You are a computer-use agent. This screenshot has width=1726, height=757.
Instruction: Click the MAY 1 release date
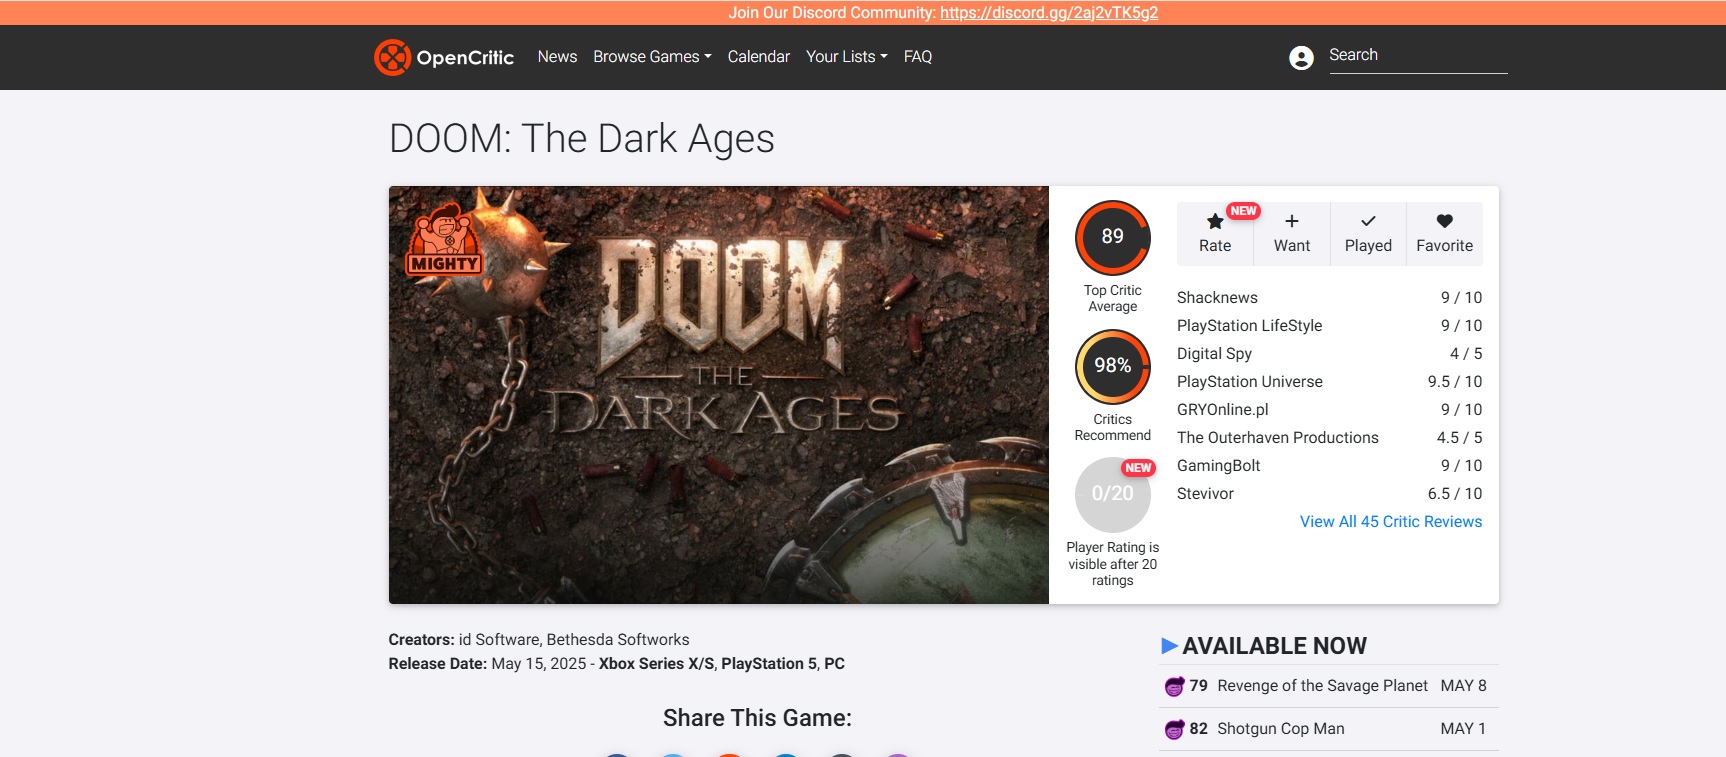click(1463, 729)
